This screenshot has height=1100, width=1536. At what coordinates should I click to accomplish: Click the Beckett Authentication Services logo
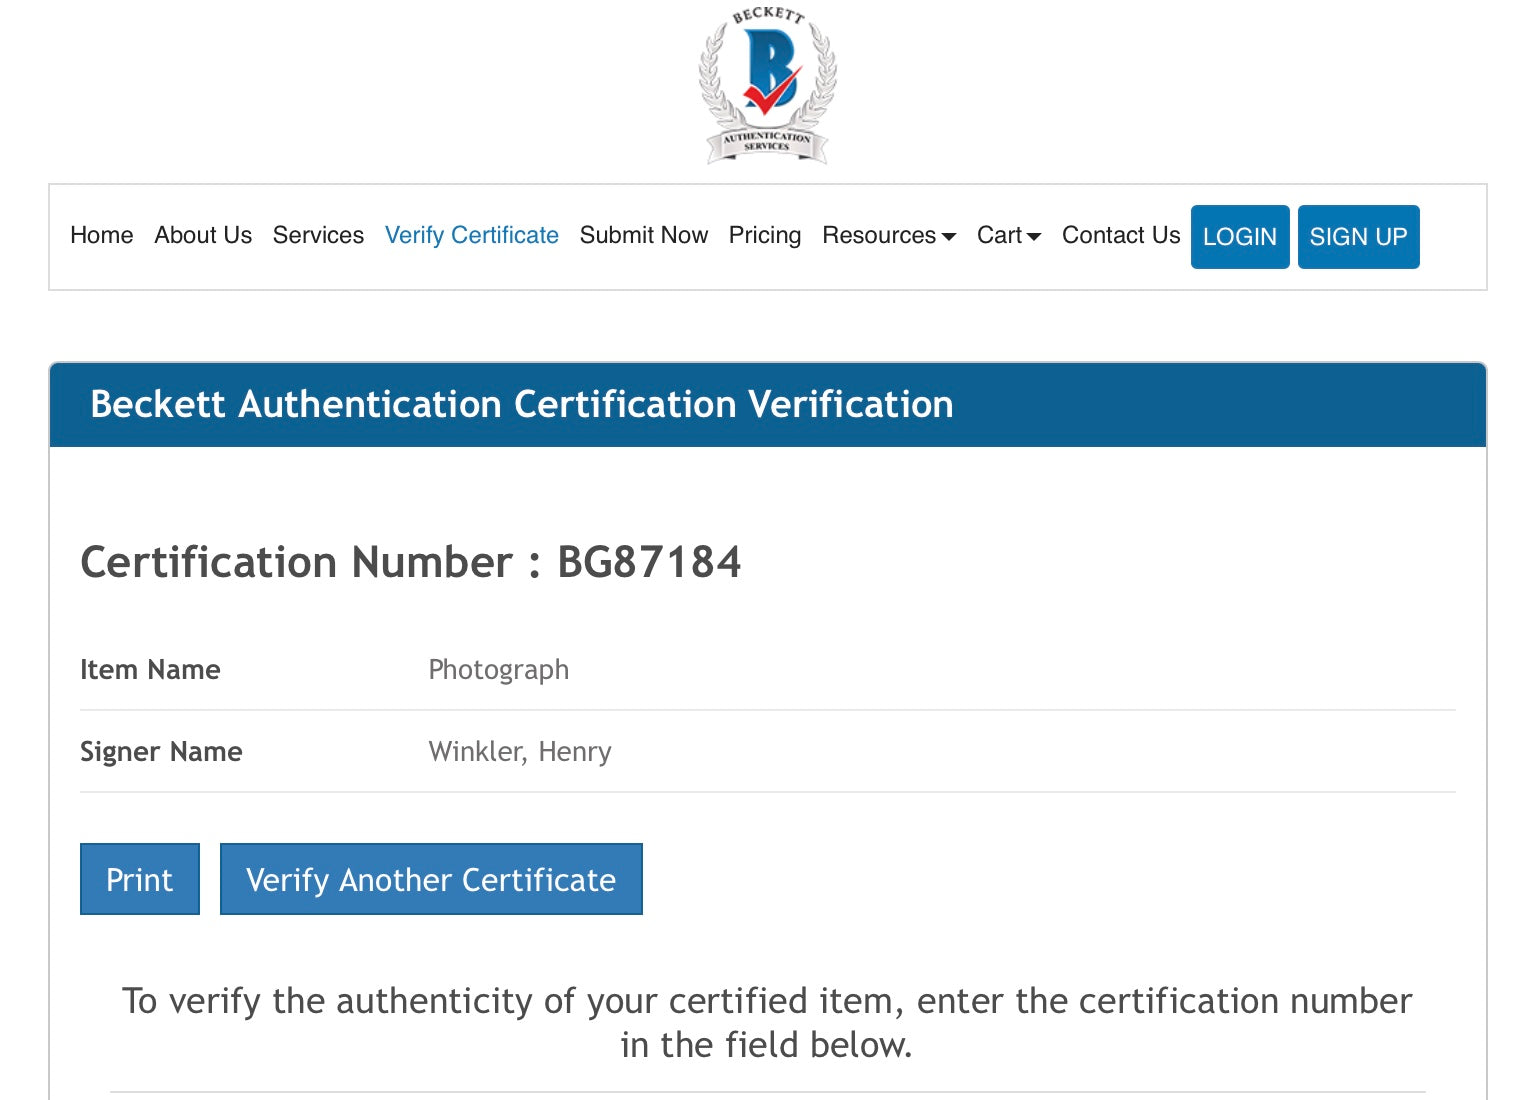[x=767, y=84]
